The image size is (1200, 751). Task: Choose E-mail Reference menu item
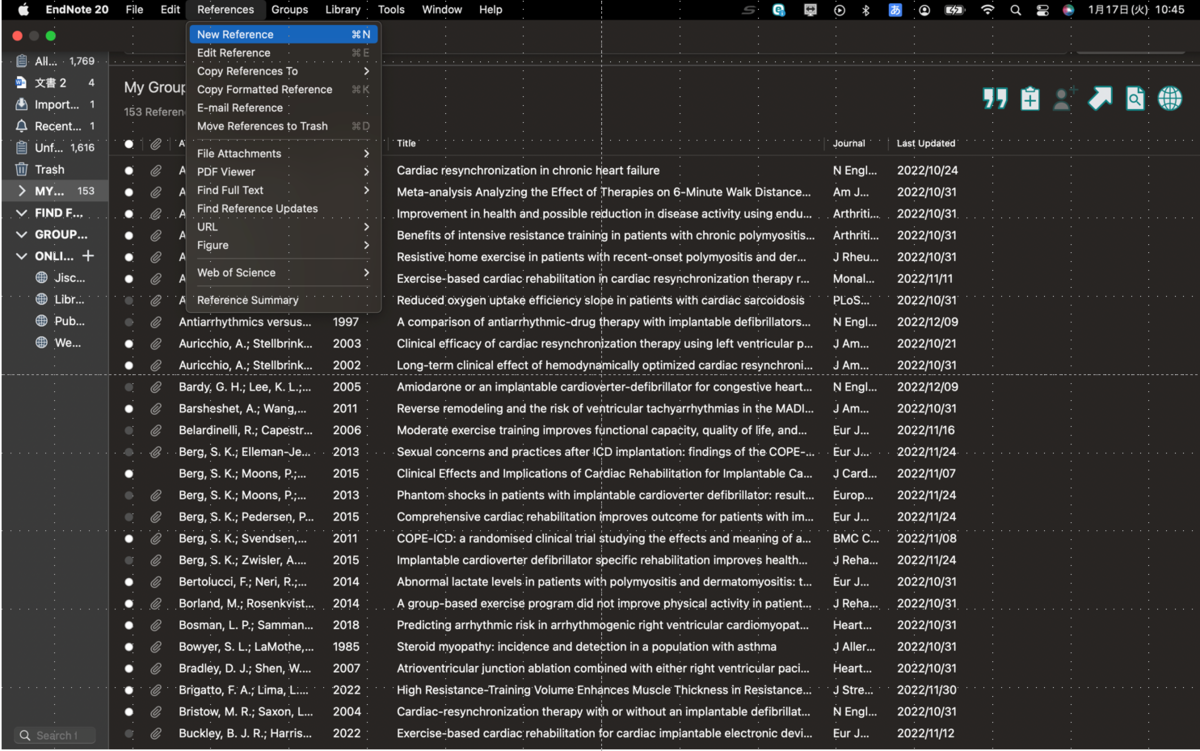coord(284,108)
